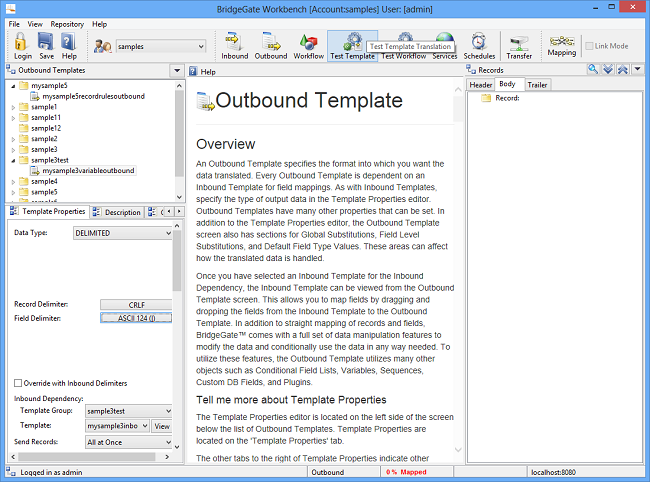Viewport: 650px width, 482px height.
Task: Select the Template Properties tab
Action: [48, 211]
